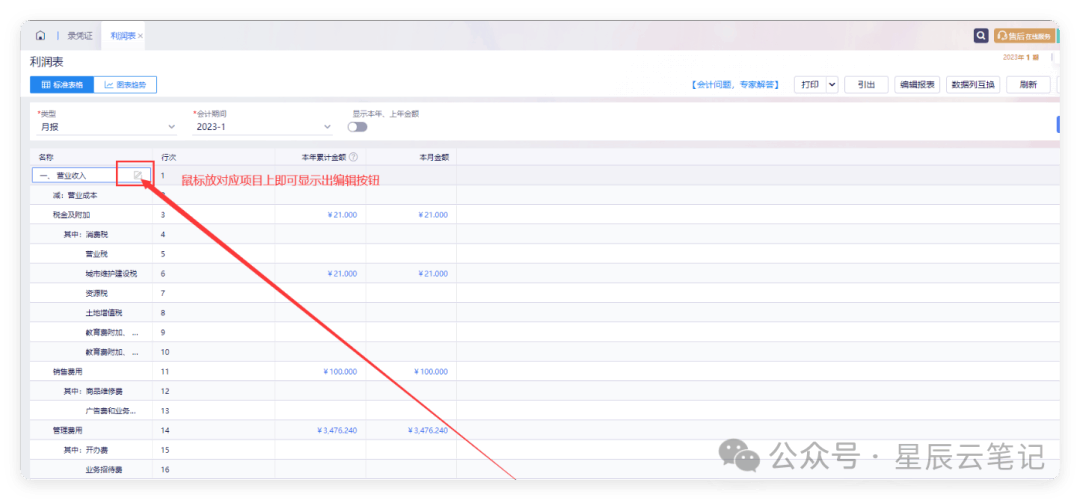This screenshot has width=1080, height=500.
Task: Open 售后在线服务 headset support button
Action: [x=1024, y=36]
